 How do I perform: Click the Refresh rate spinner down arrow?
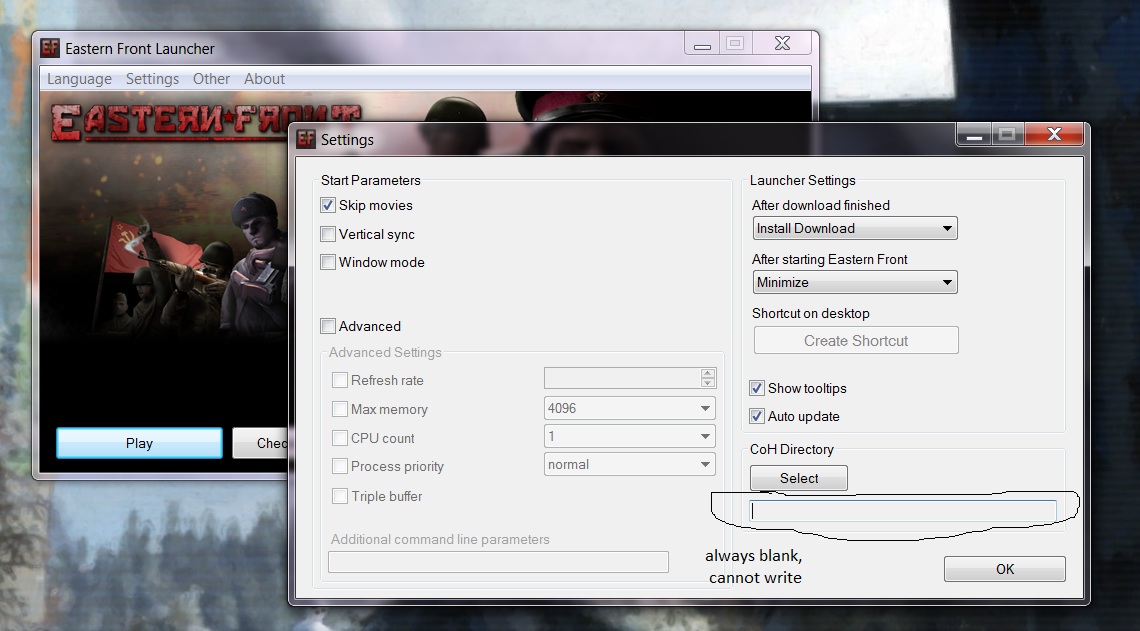[x=707, y=382]
